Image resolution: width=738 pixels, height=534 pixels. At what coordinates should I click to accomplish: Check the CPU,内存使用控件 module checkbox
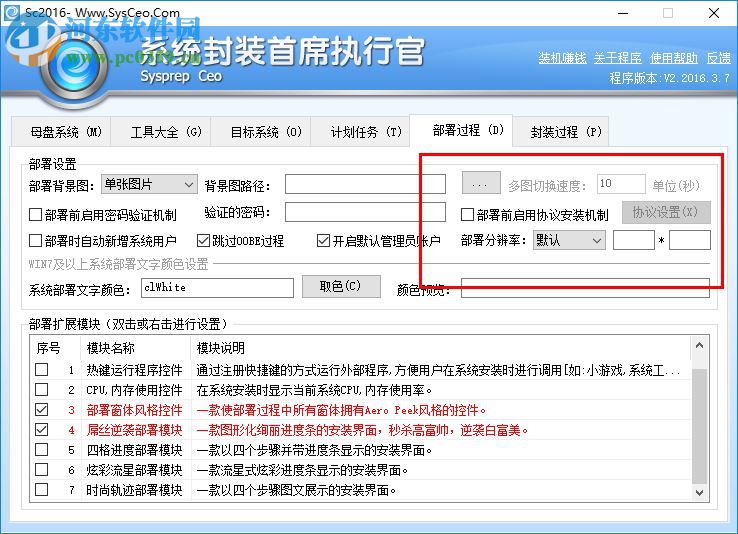pos(41,390)
